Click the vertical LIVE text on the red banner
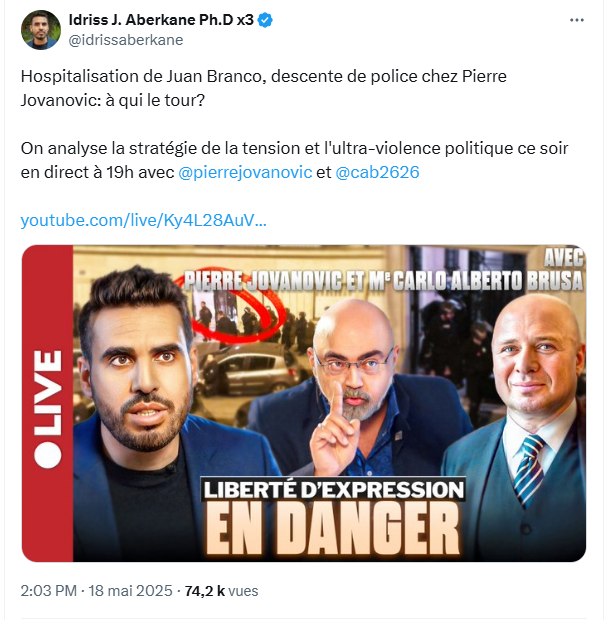 48,393
